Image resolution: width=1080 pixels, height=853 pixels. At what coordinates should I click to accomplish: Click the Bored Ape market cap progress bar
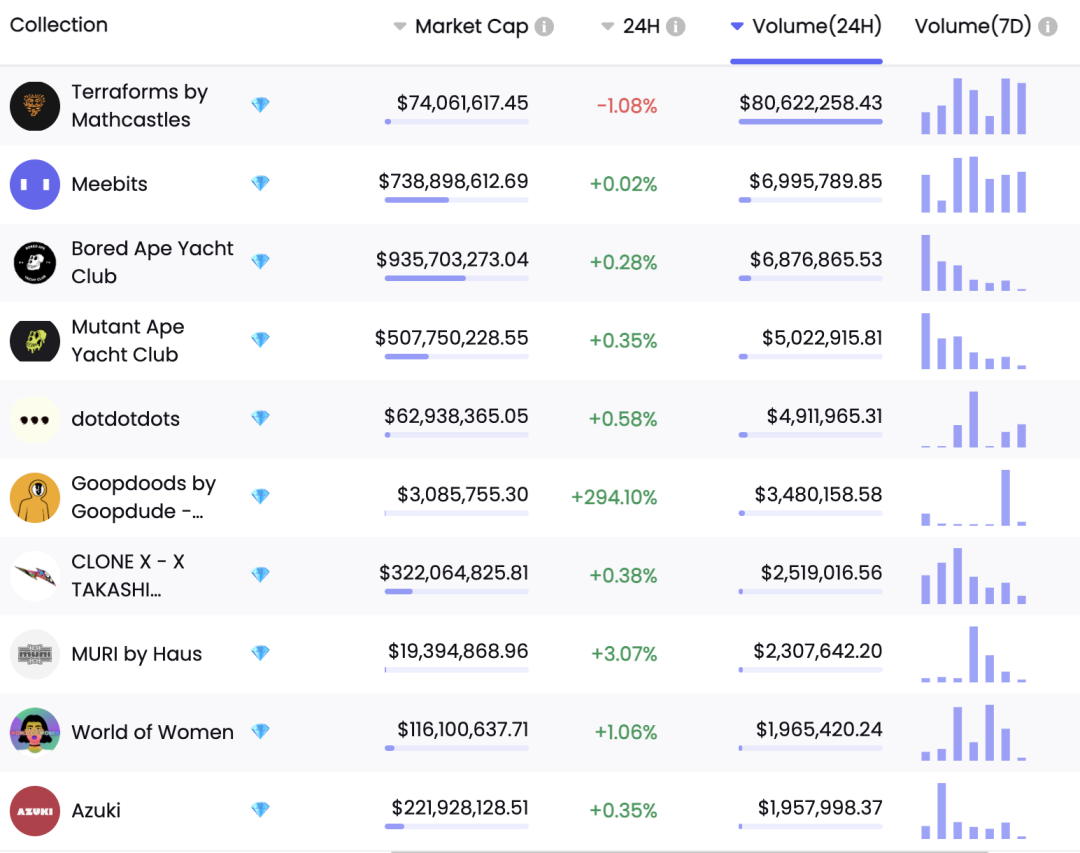tap(457, 278)
